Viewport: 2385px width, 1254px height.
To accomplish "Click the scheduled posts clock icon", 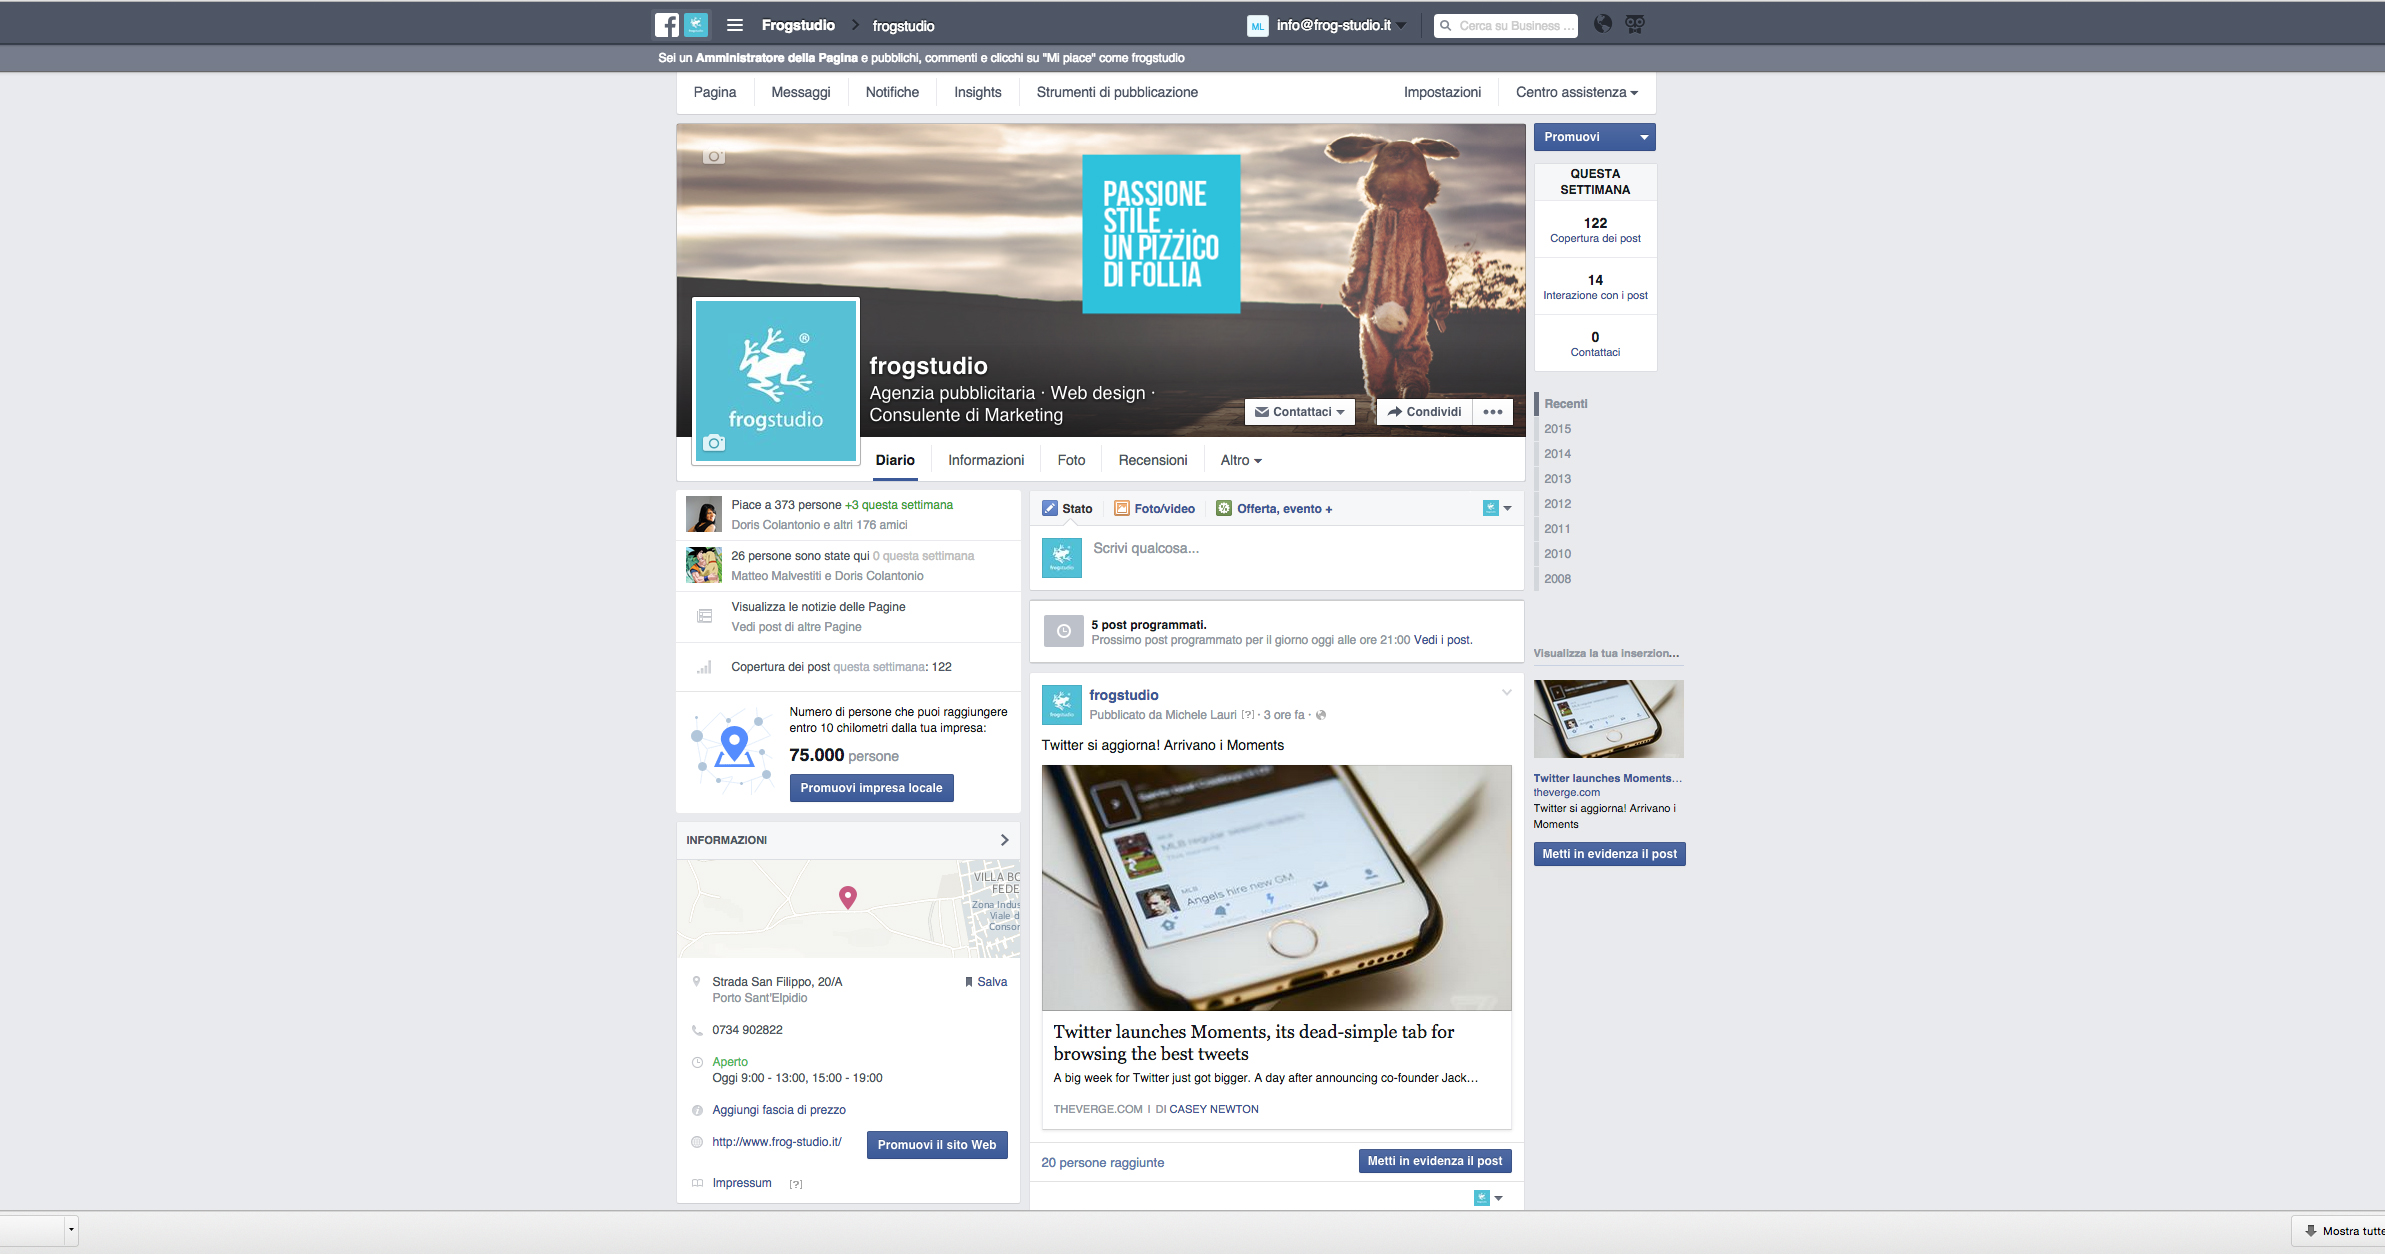I will coord(1064,631).
